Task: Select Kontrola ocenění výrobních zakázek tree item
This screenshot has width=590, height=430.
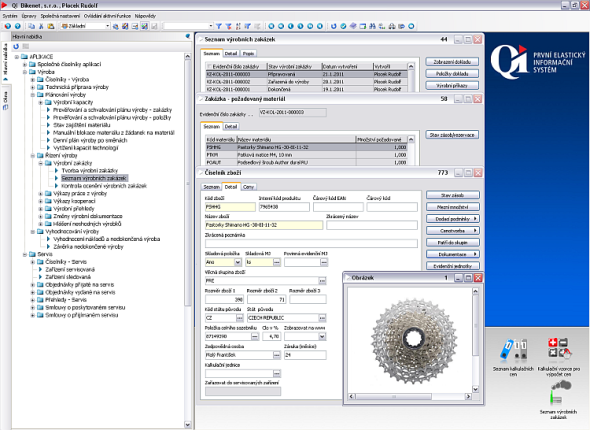Action: pos(104,186)
